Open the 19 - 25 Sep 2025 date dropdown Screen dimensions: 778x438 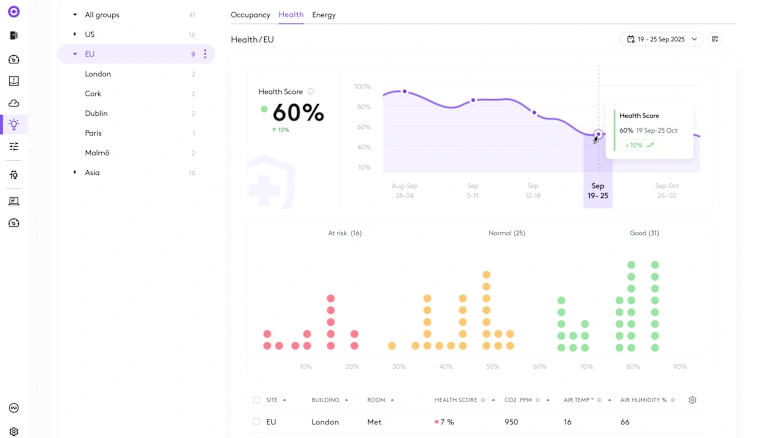click(662, 39)
